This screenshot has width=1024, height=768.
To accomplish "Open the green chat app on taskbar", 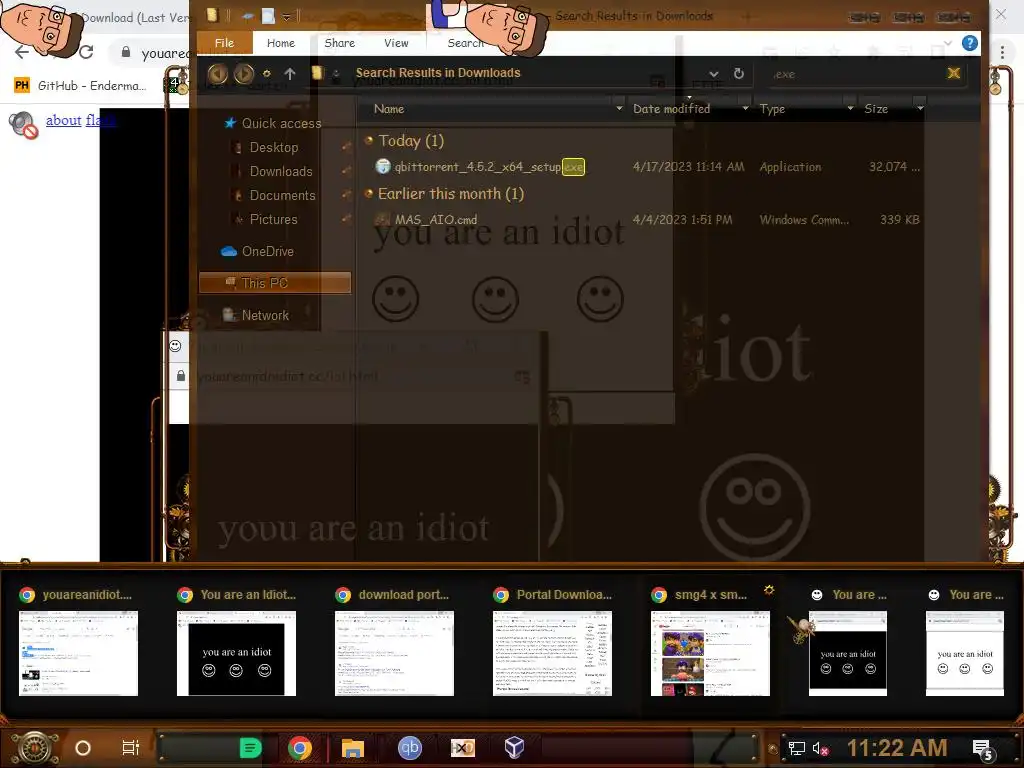I will coord(250,748).
